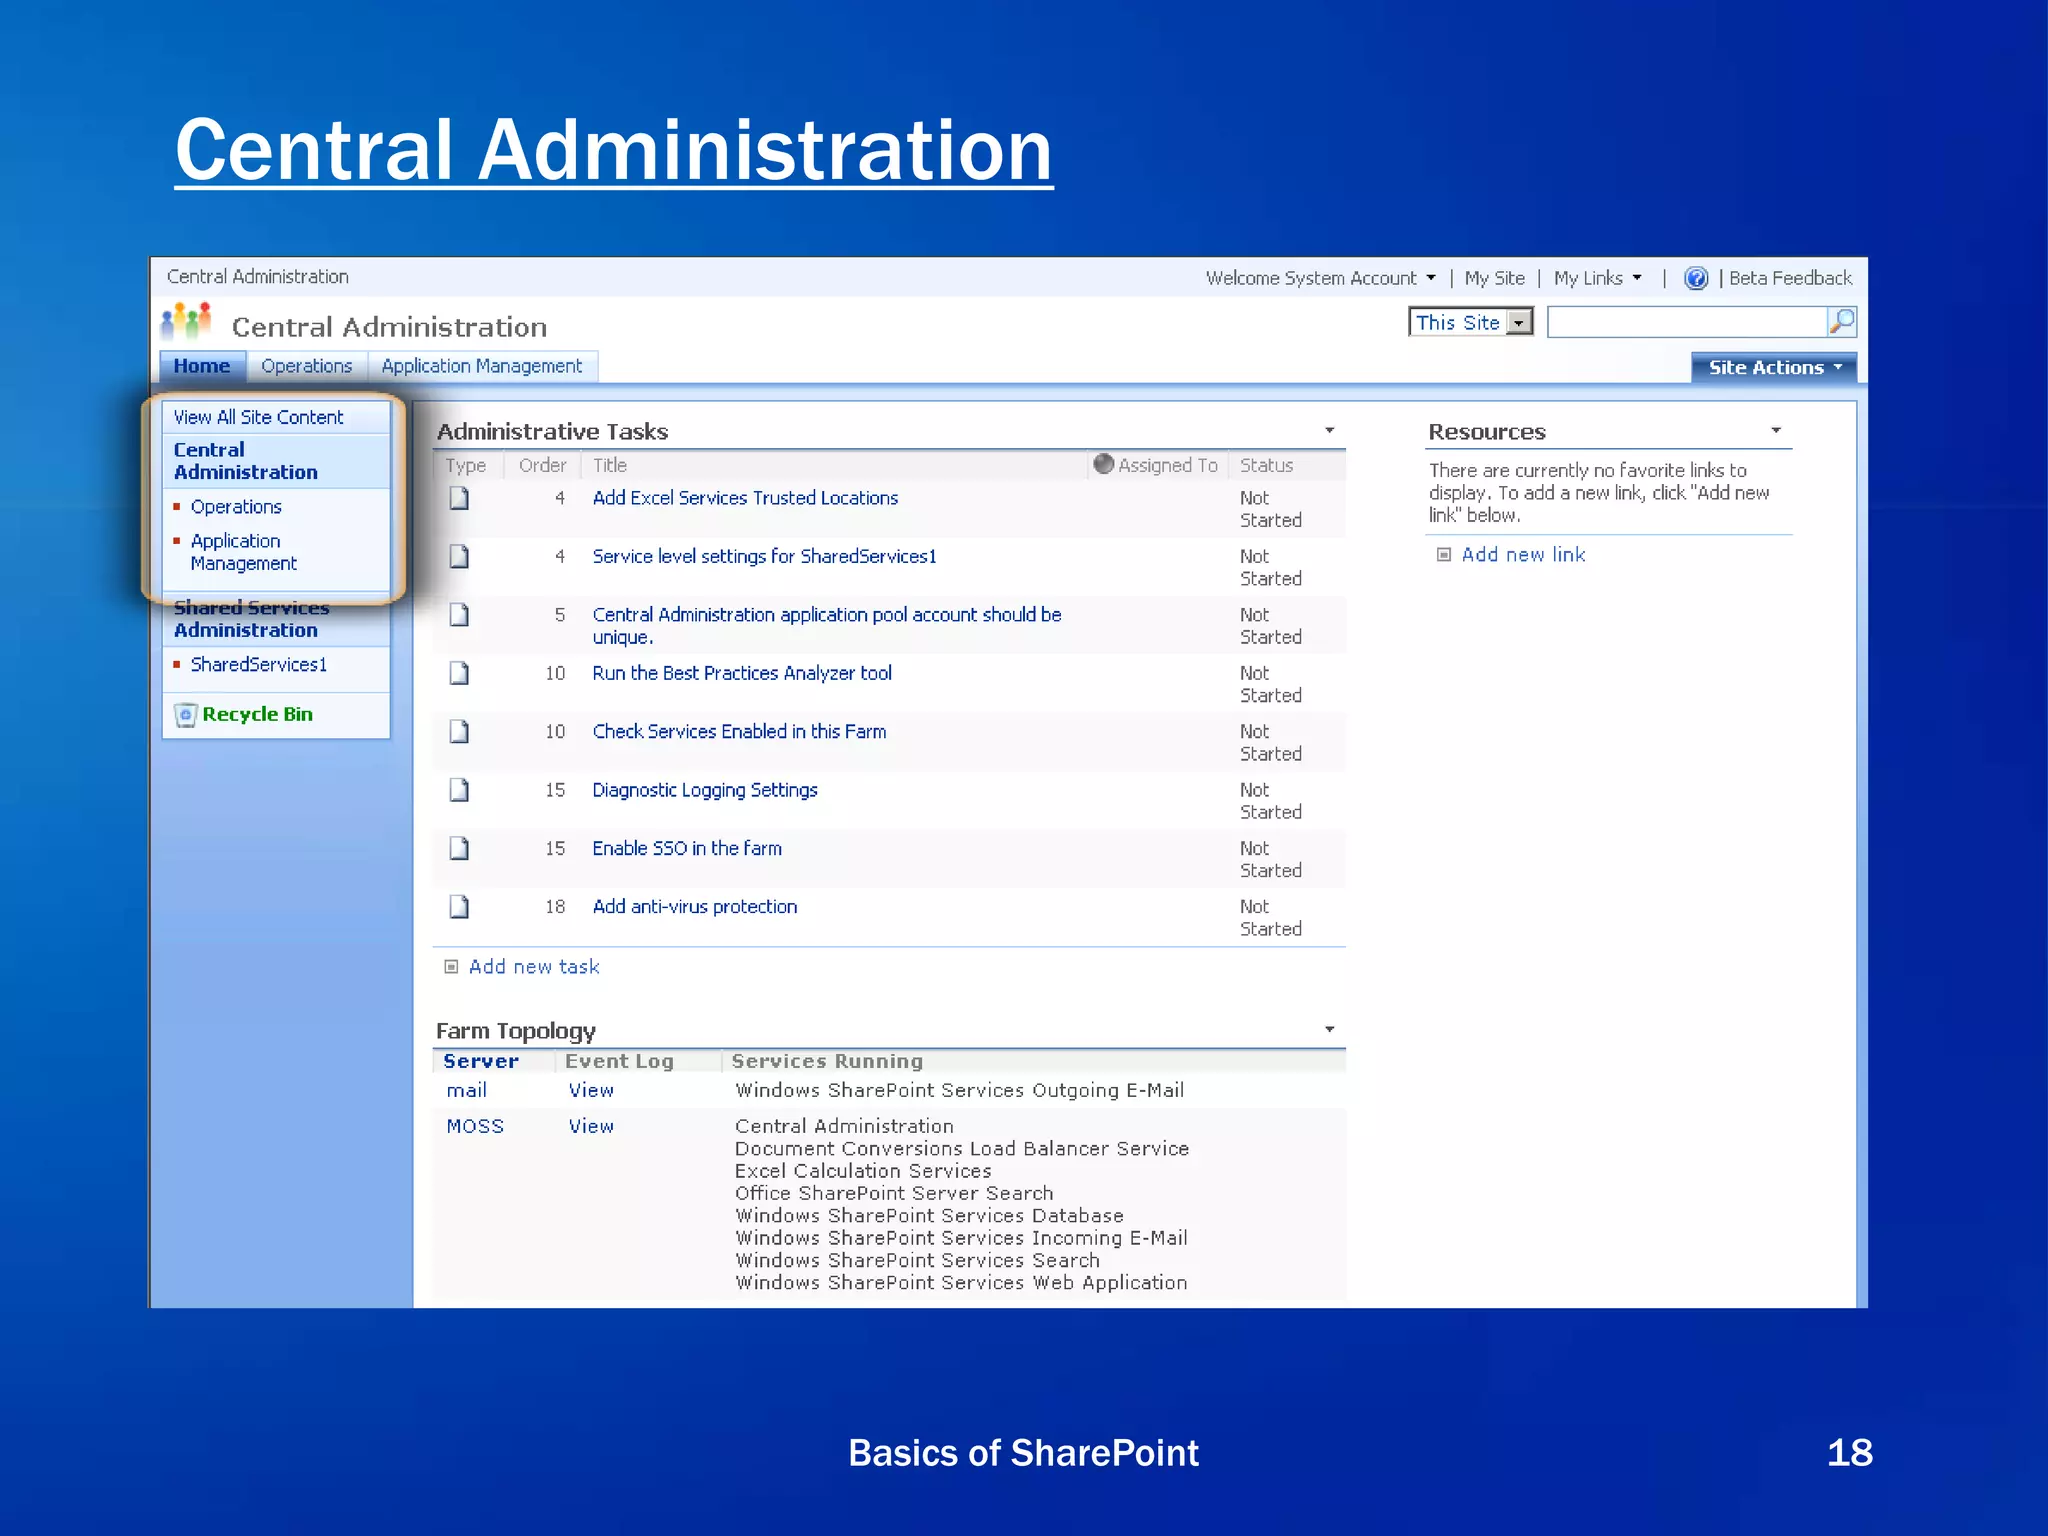Click inside the search text box
The image size is (2048, 1536).
1687,322
